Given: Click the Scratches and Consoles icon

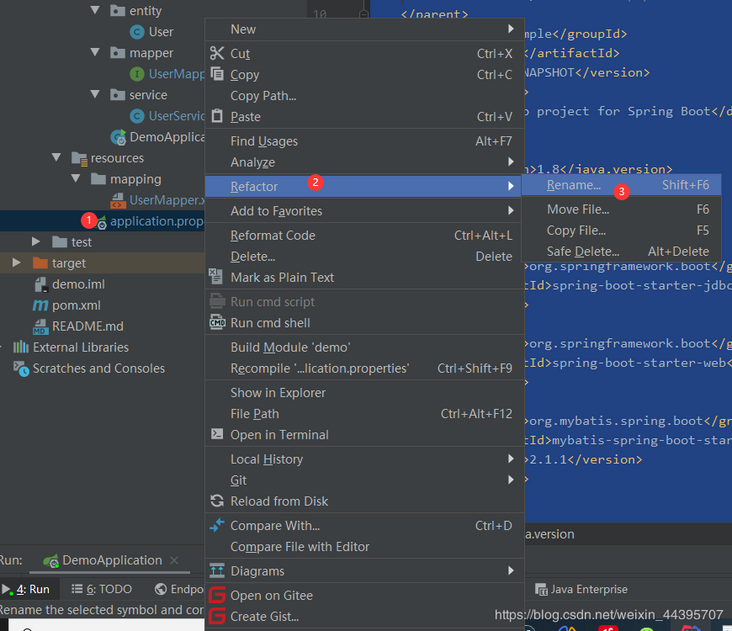Looking at the screenshot, I should (x=21, y=368).
